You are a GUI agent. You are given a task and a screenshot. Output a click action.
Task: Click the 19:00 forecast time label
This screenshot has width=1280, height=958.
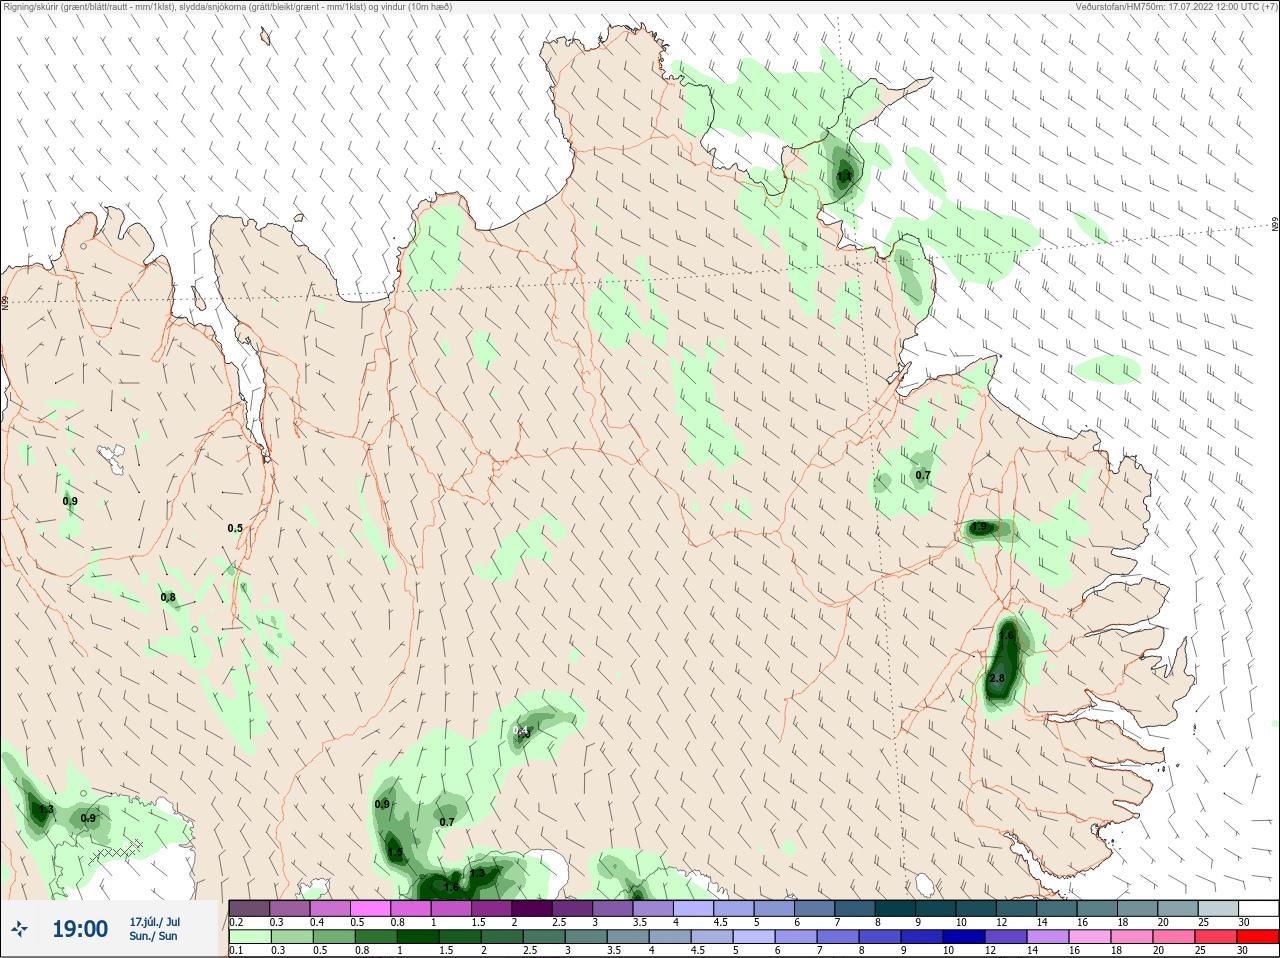pyautogui.click(x=80, y=929)
